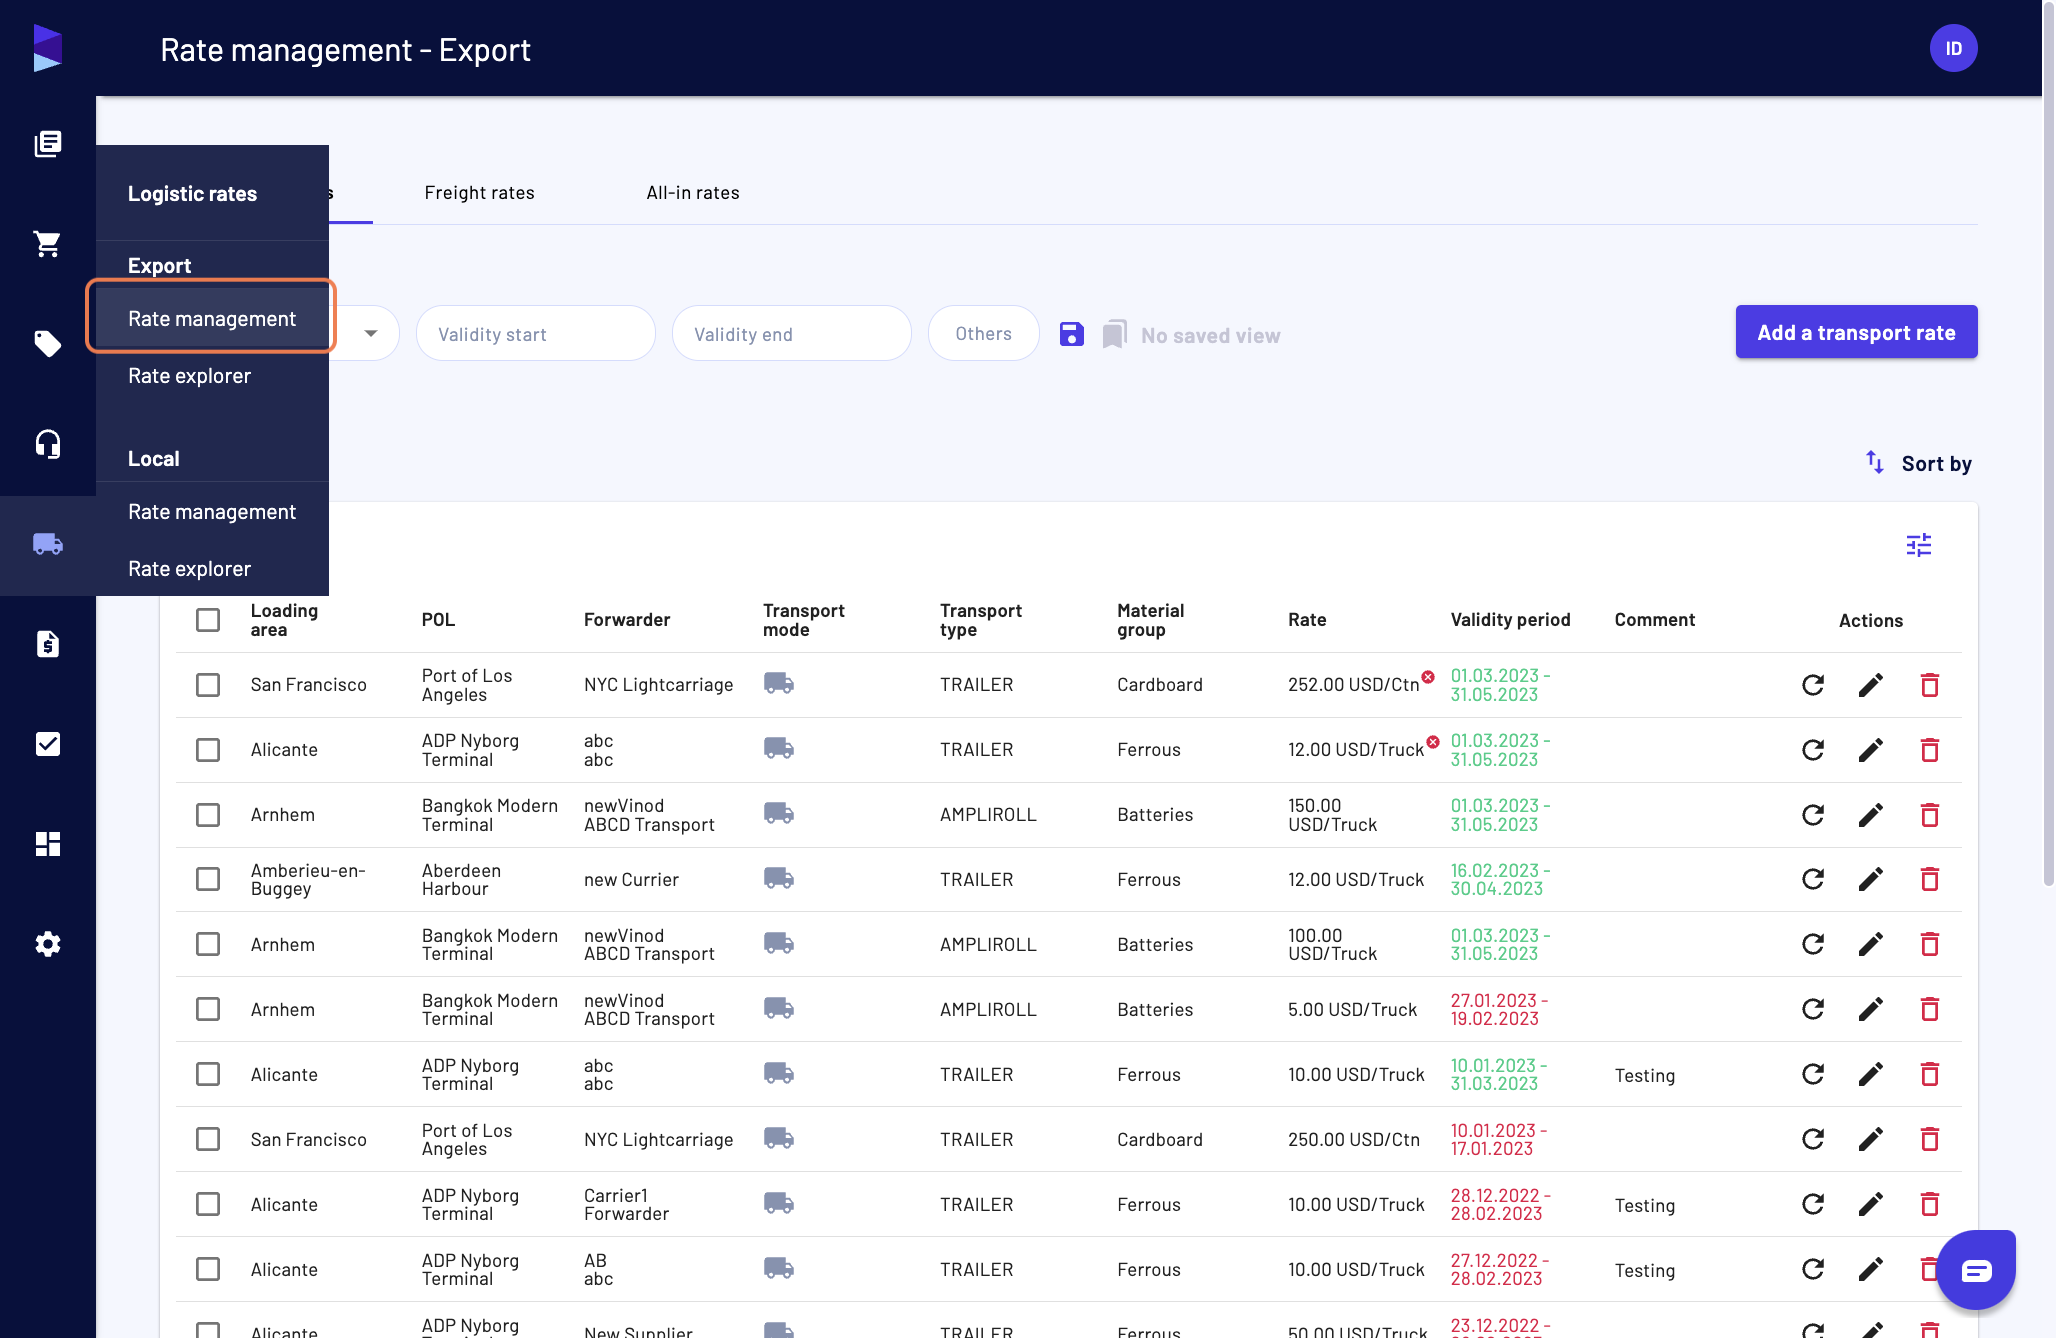Image resolution: width=2056 pixels, height=1338 pixels.
Task: Refresh the San Francisco 252.00 USD/Ctn rate
Action: 1813,685
